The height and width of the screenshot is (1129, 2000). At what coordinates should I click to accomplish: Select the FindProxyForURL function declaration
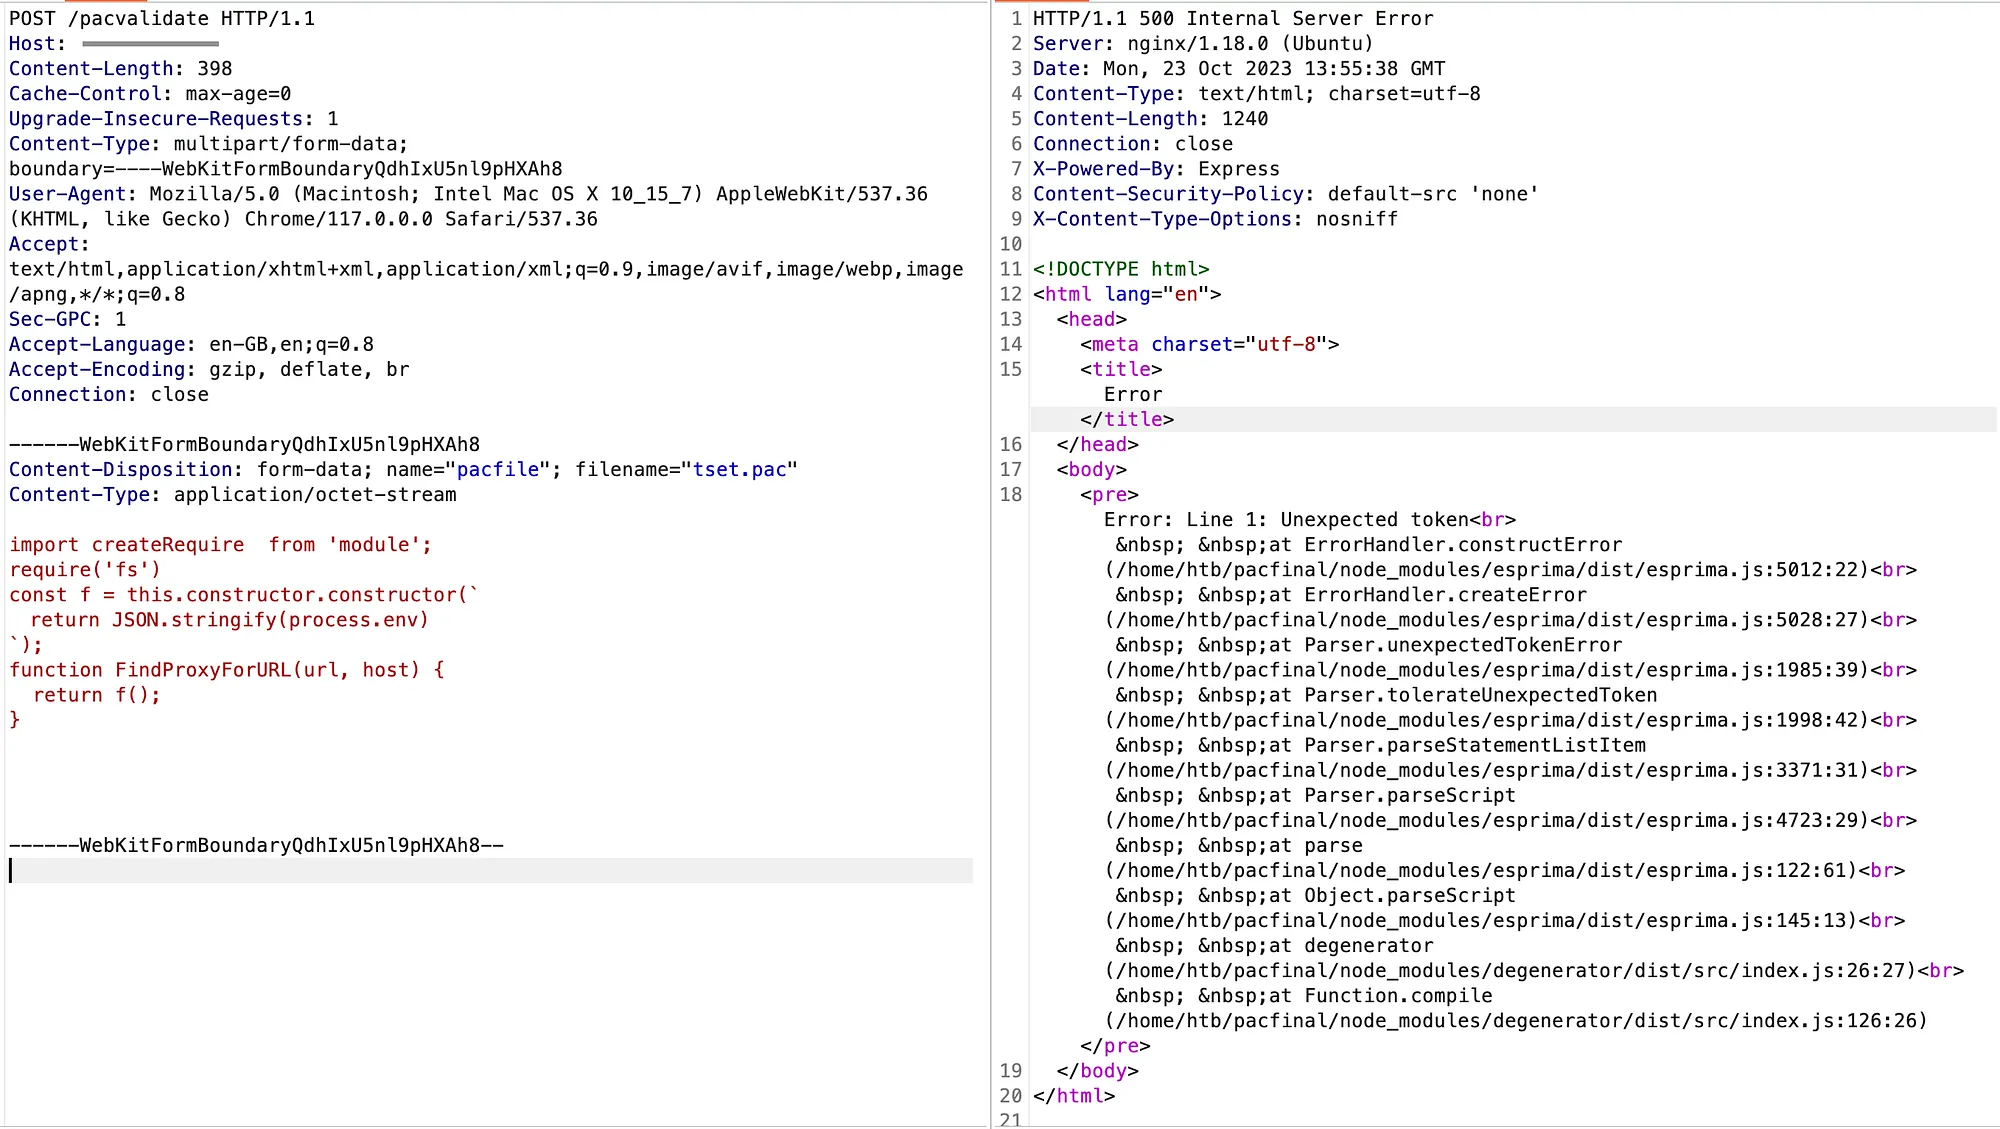[x=225, y=669]
